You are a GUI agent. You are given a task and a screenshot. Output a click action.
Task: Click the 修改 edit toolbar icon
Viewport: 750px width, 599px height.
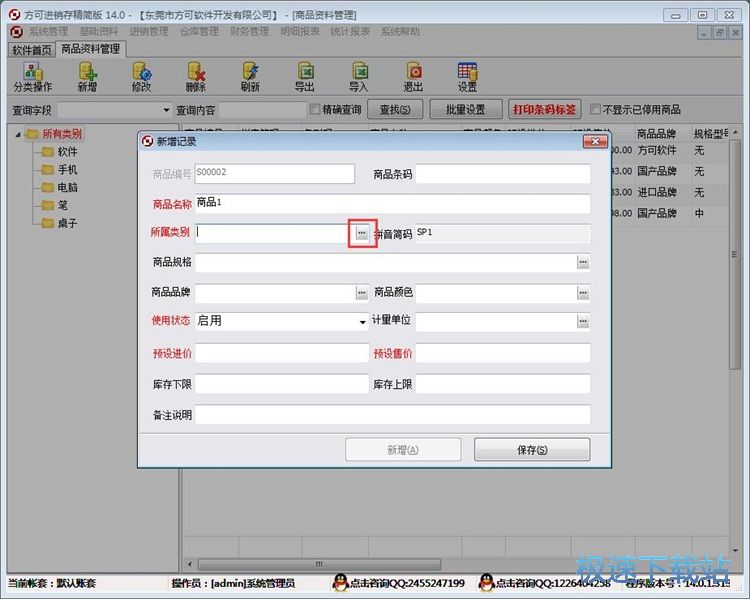click(142, 77)
